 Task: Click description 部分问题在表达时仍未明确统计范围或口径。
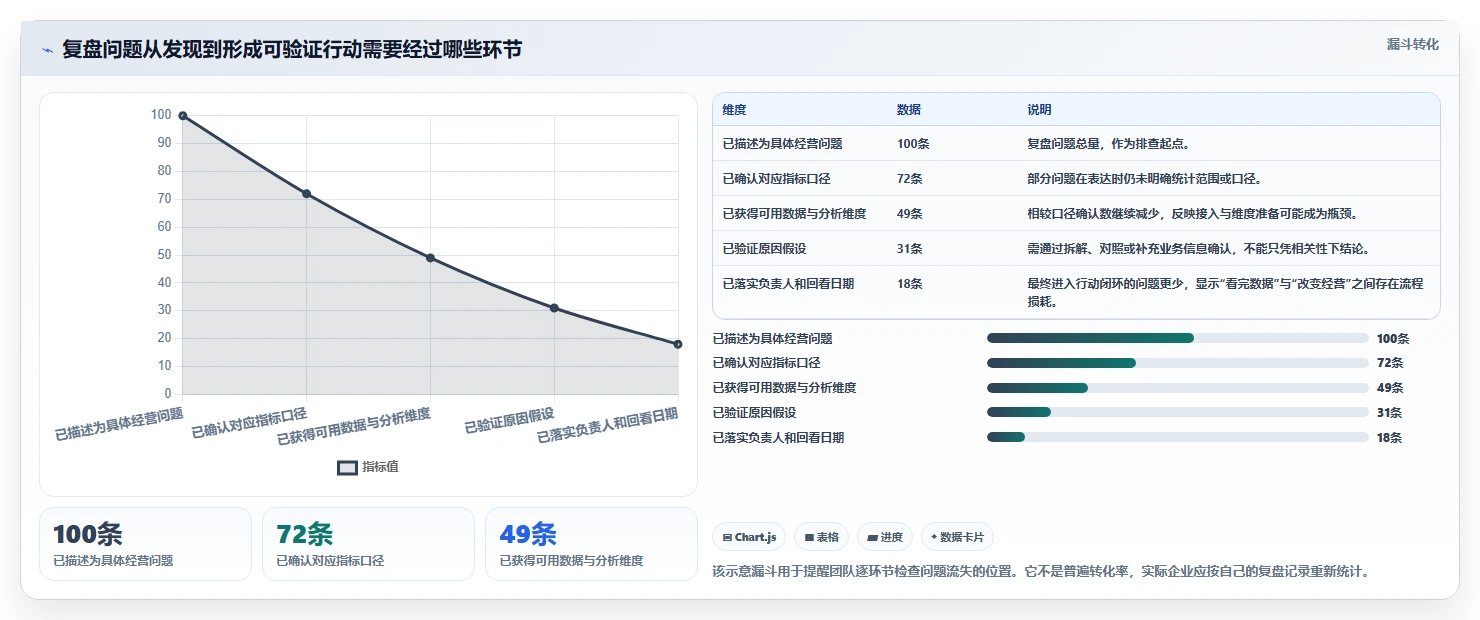[x=1144, y=179]
